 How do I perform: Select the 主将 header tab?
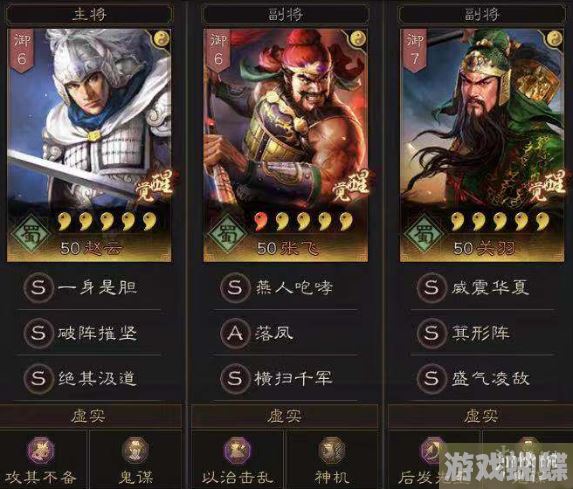(x=89, y=14)
